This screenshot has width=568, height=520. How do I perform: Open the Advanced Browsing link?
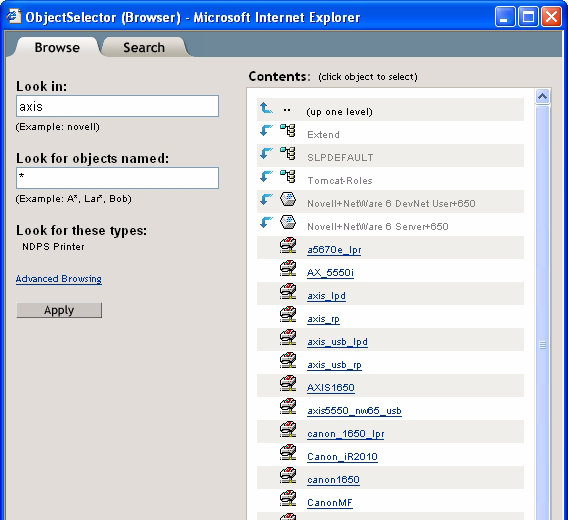tap(59, 279)
